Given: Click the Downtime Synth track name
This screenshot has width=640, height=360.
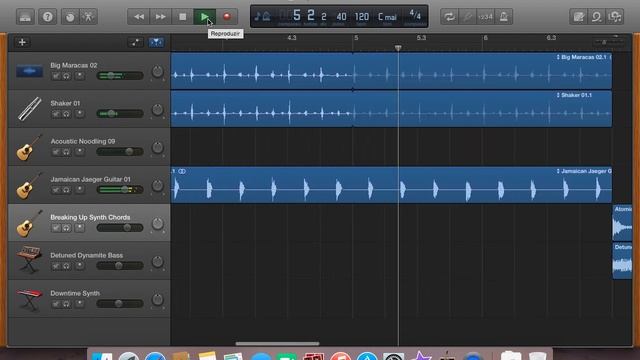Looking at the screenshot, I should (75, 293).
